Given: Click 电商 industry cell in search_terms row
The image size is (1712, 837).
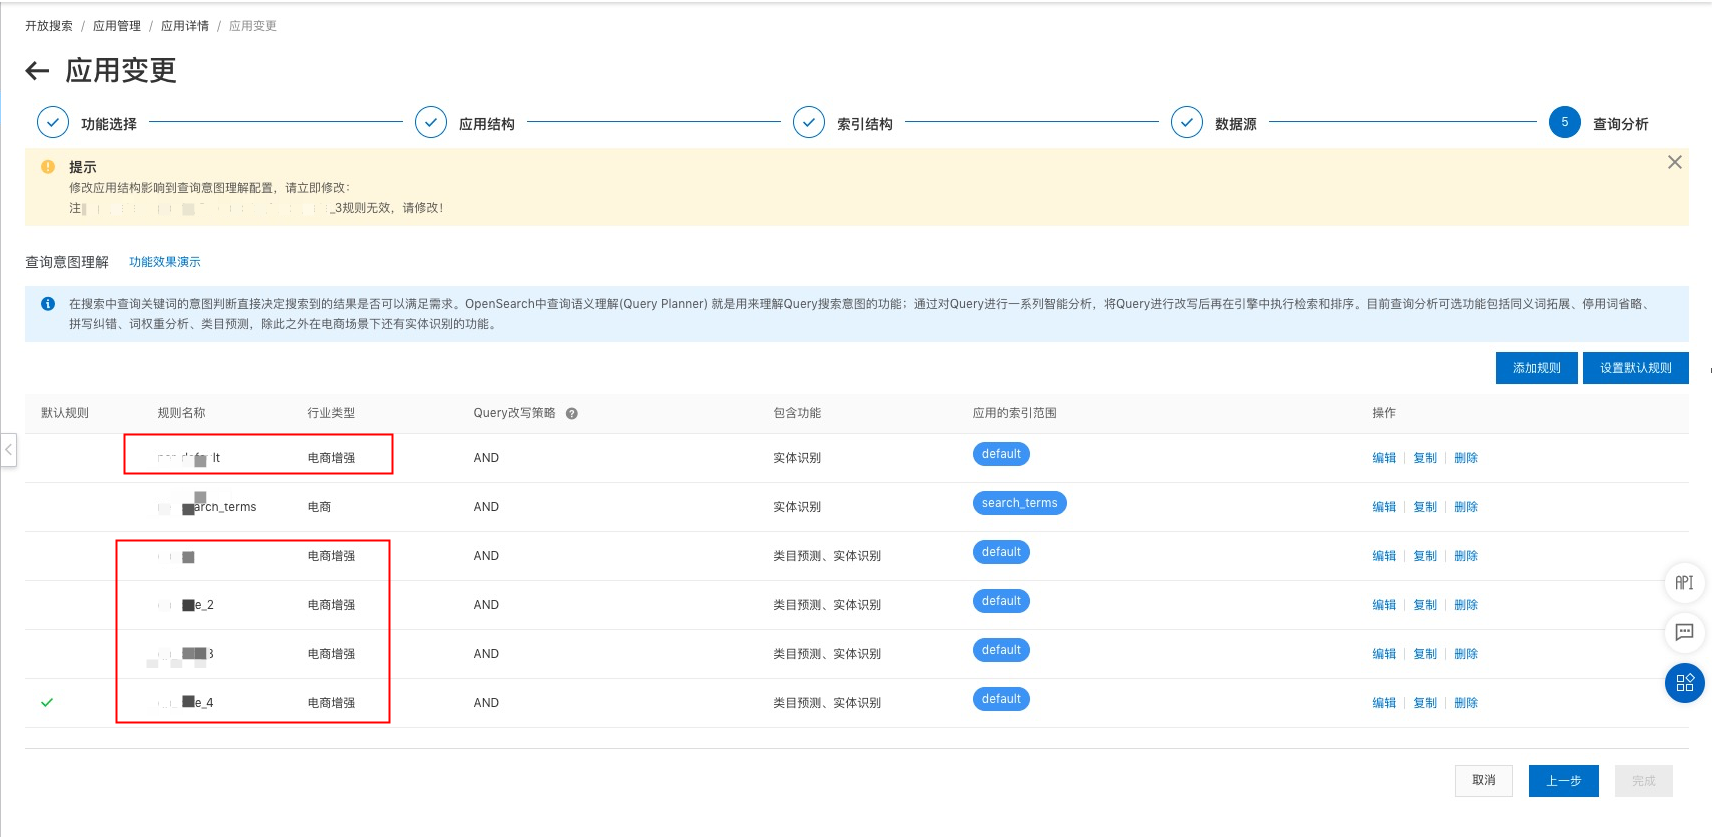Looking at the screenshot, I should tap(319, 507).
